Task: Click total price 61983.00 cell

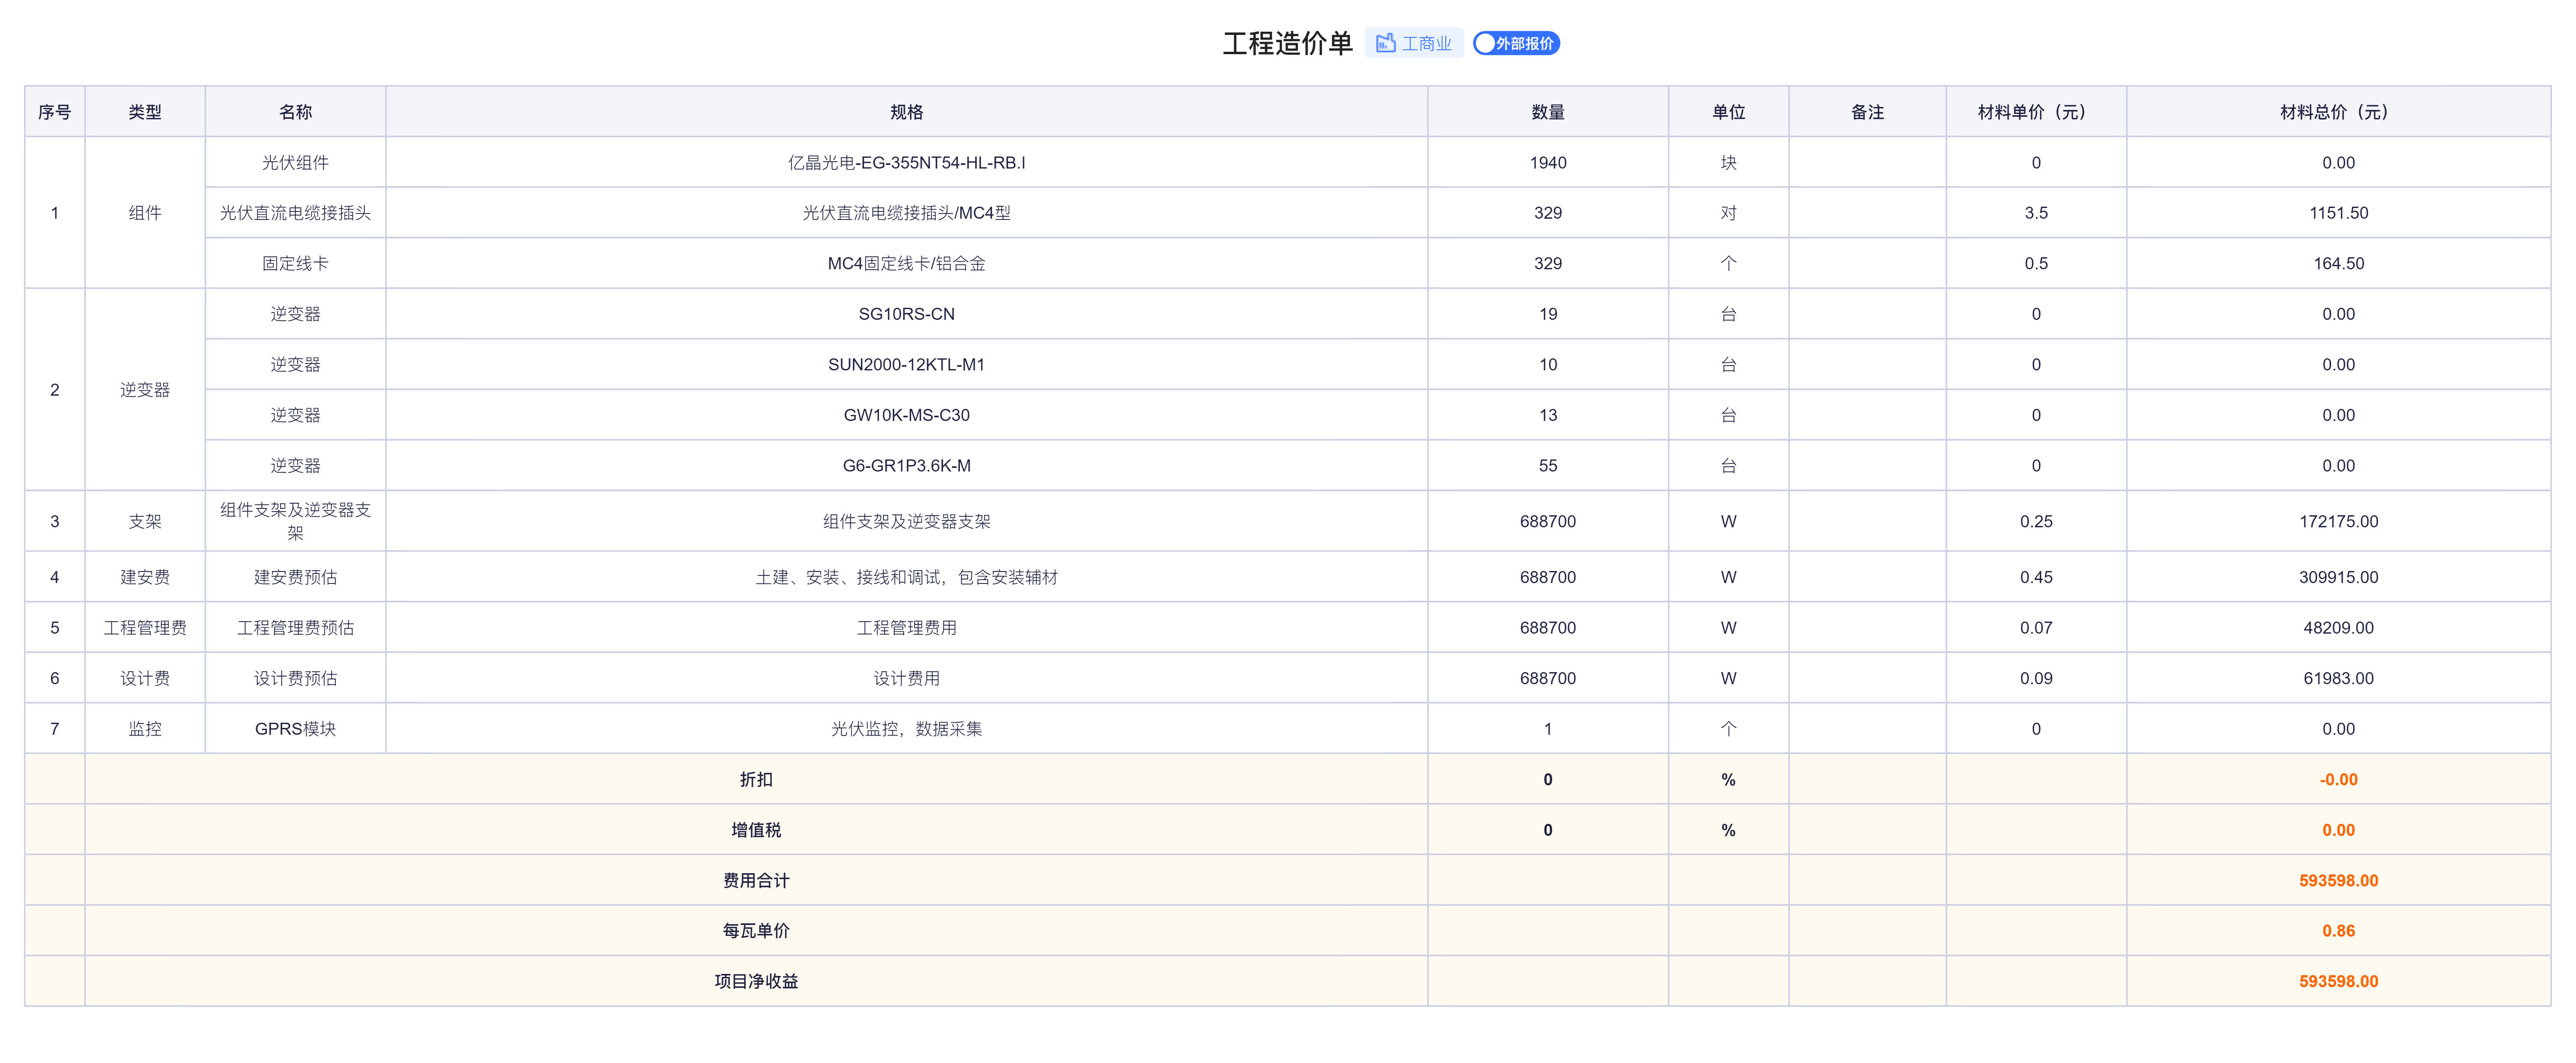Action: tap(2338, 678)
